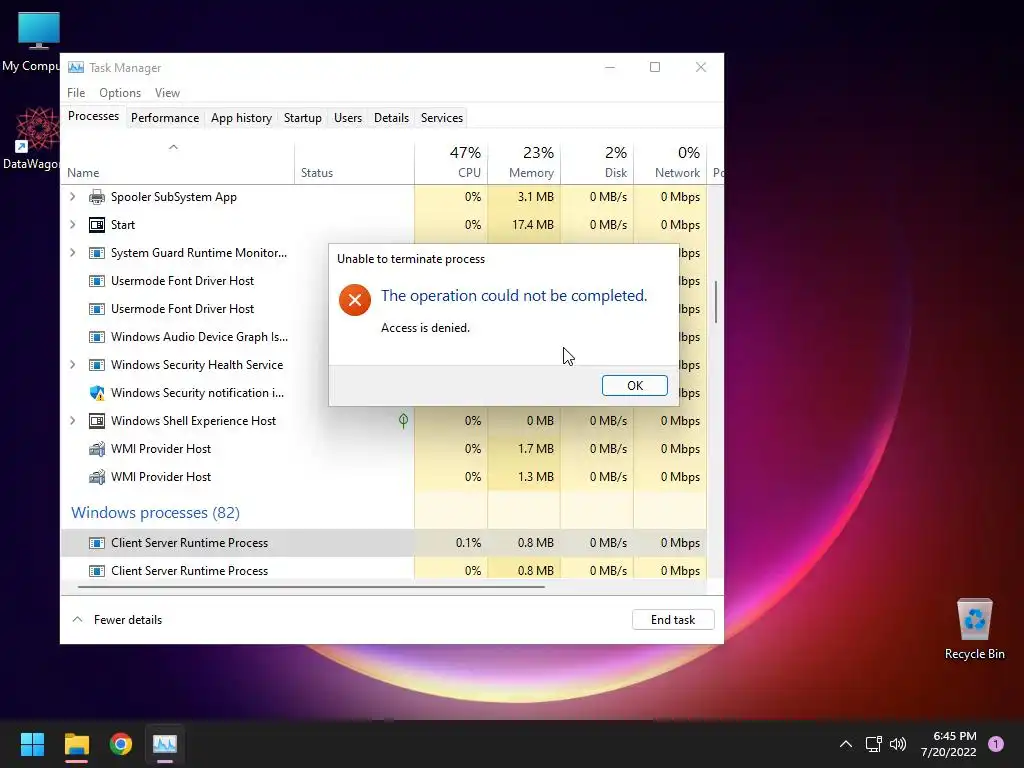Screen dimensions: 1024x768
Task: Click the End task button
Action: click(x=673, y=620)
